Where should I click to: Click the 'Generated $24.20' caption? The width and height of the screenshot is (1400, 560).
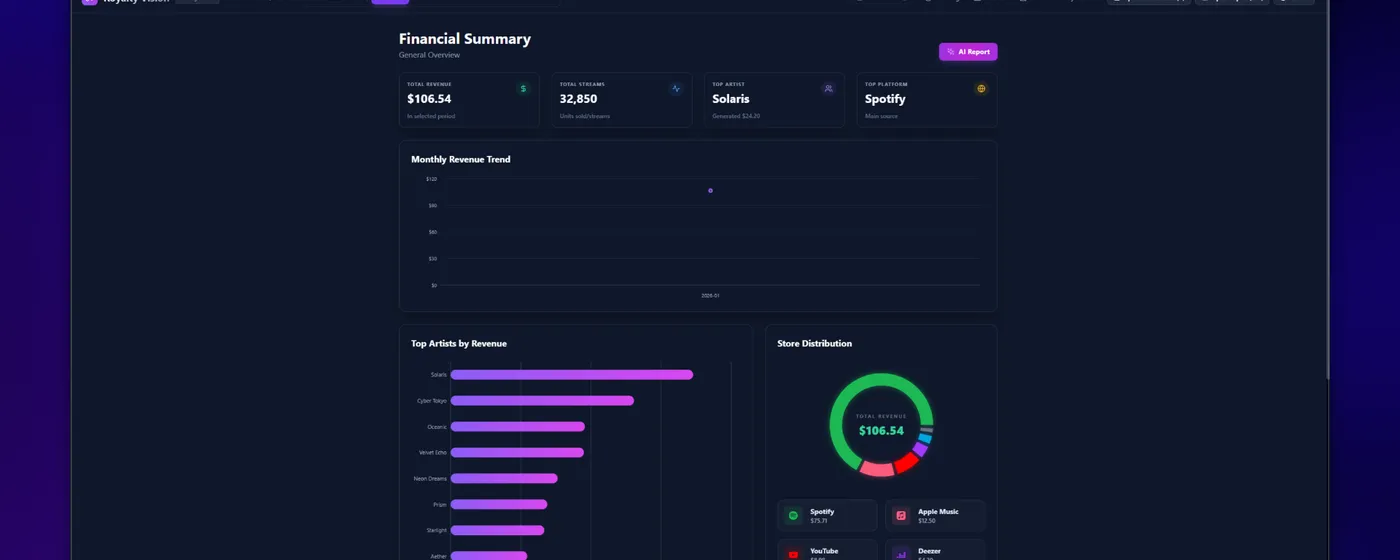click(736, 116)
